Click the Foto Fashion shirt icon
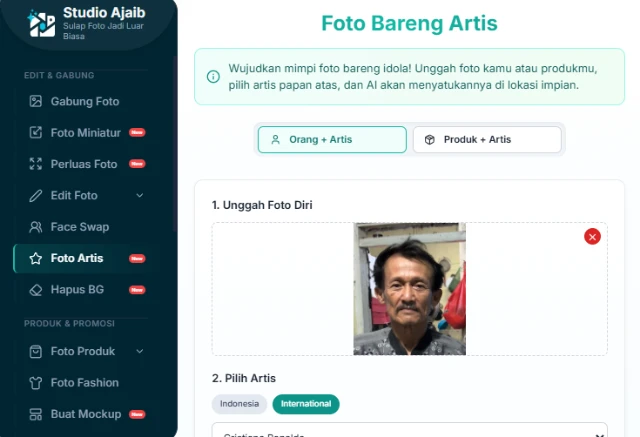This screenshot has width=640, height=437. 36,383
